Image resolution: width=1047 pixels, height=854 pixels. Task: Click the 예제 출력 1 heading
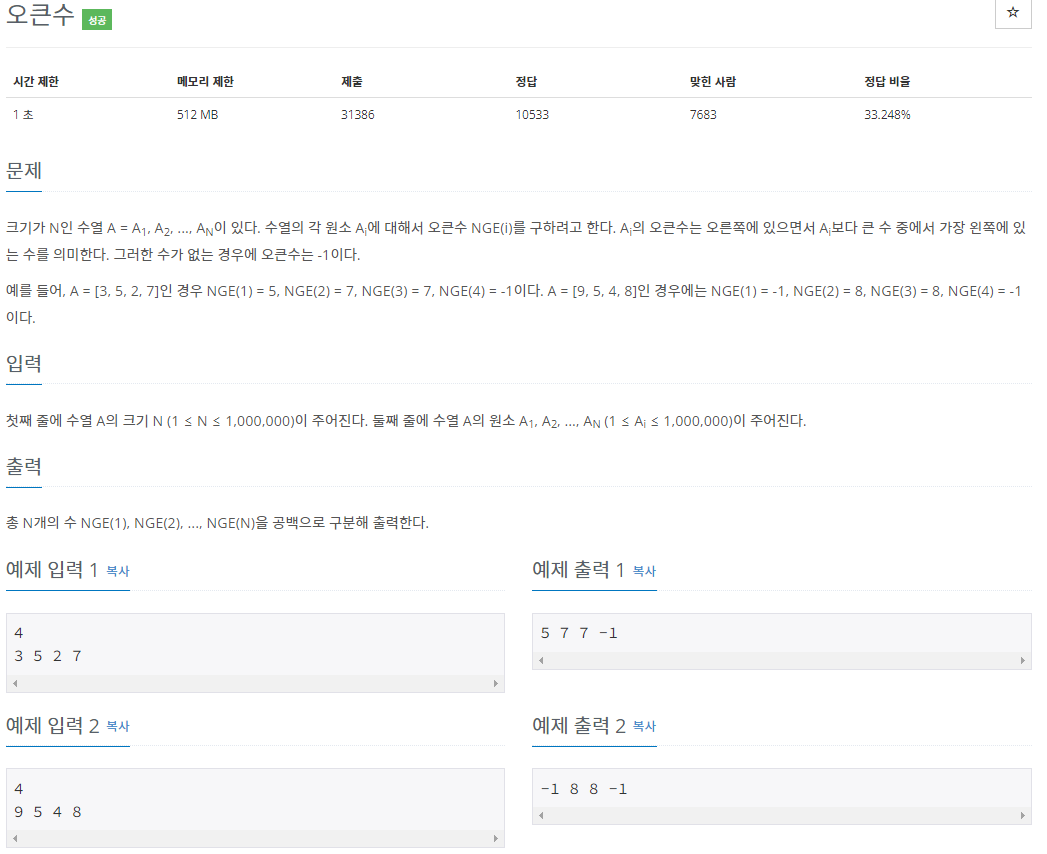point(578,570)
